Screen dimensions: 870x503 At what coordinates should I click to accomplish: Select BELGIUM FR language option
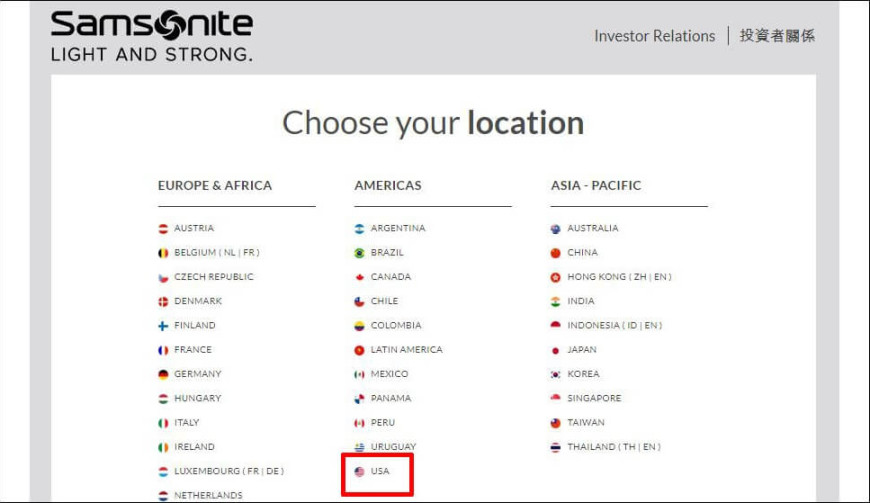pos(248,252)
